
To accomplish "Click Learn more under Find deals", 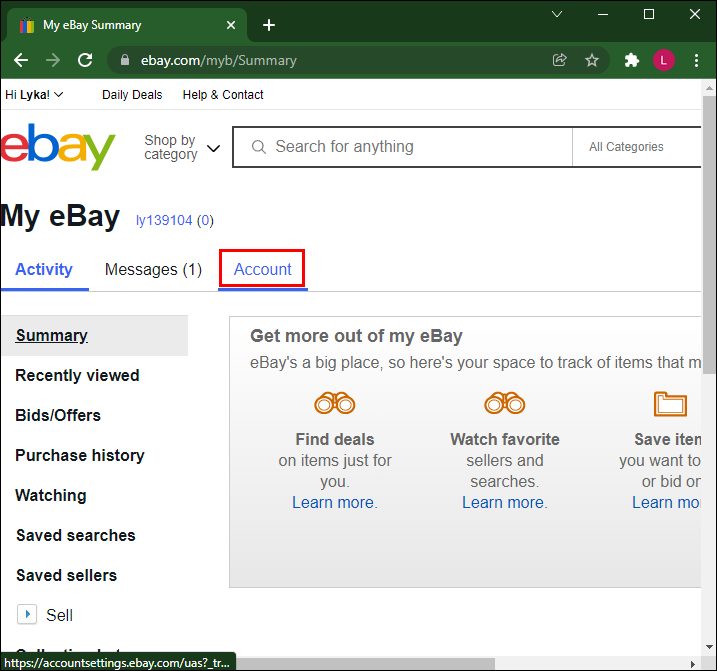I will pyautogui.click(x=335, y=502).
